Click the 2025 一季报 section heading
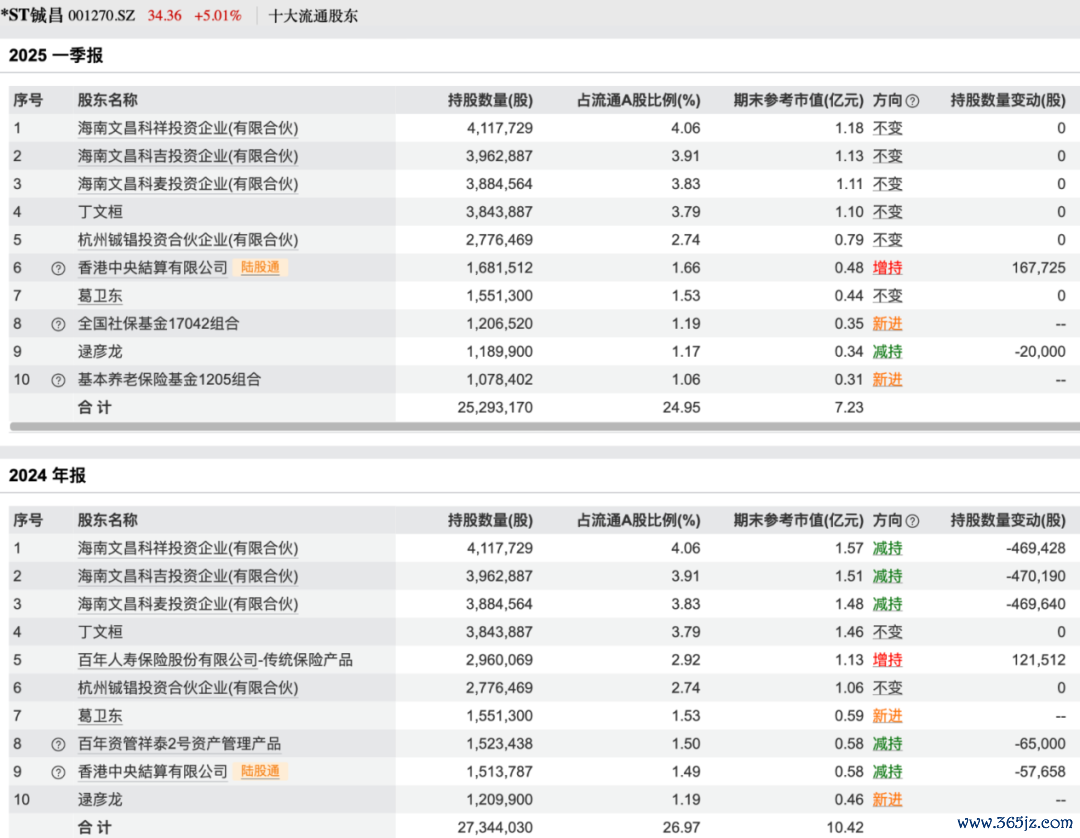 coord(56,56)
